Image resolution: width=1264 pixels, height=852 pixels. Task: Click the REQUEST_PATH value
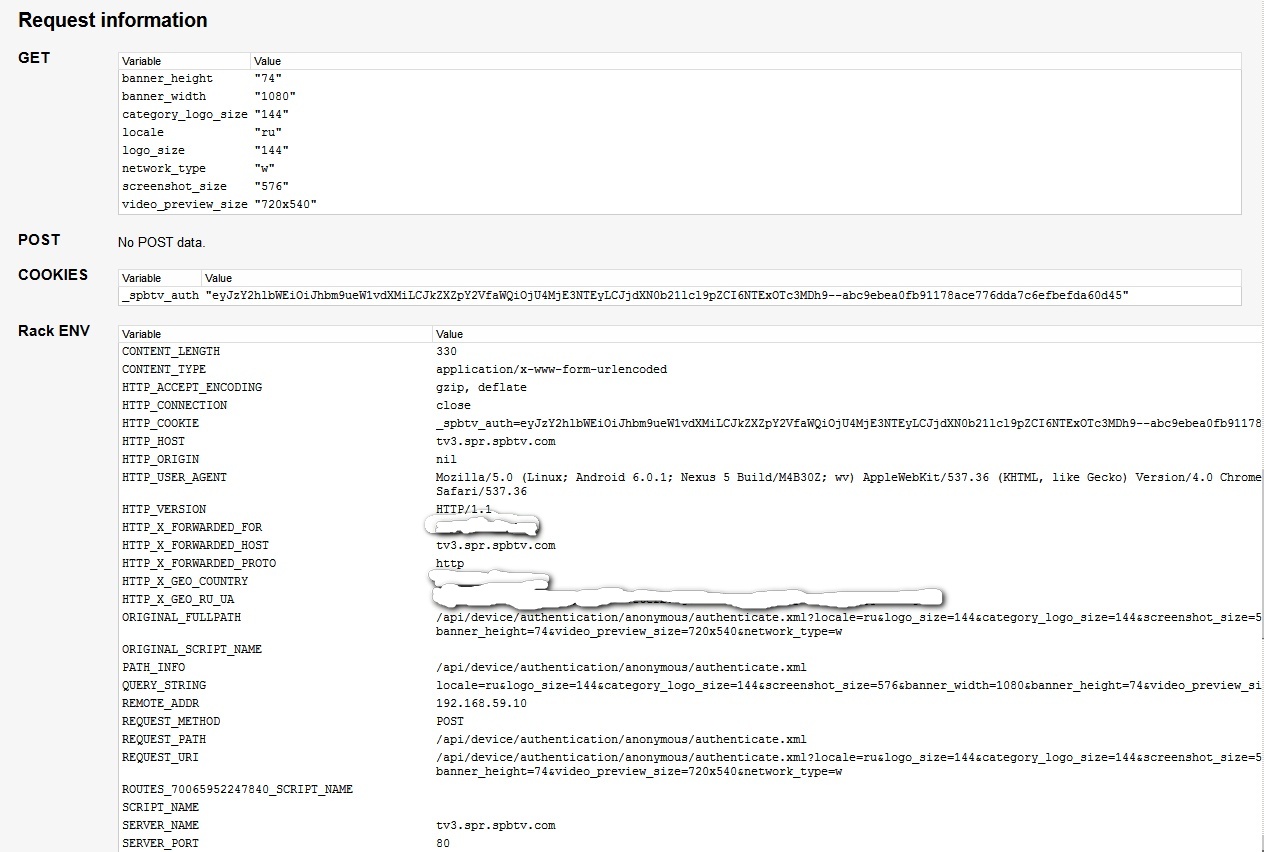(621, 739)
